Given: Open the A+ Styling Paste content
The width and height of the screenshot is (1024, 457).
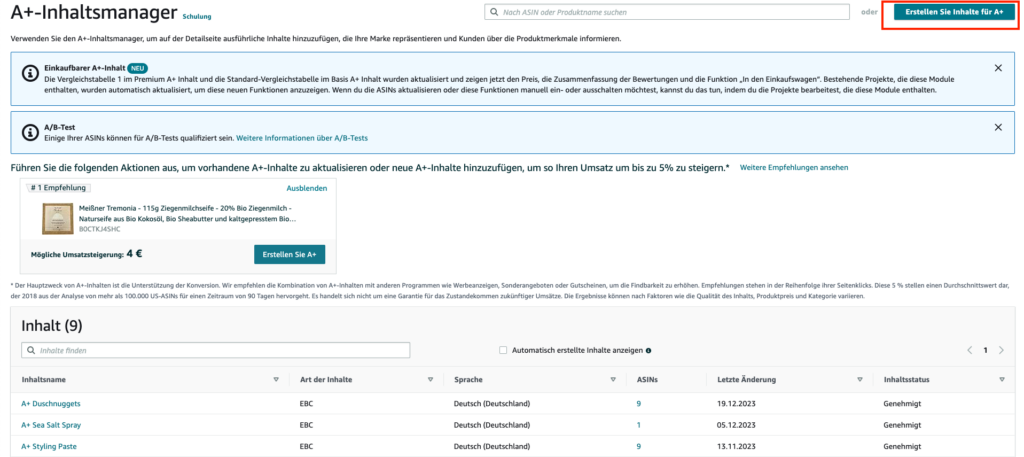Looking at the screenshot, I should coord(50,447).
